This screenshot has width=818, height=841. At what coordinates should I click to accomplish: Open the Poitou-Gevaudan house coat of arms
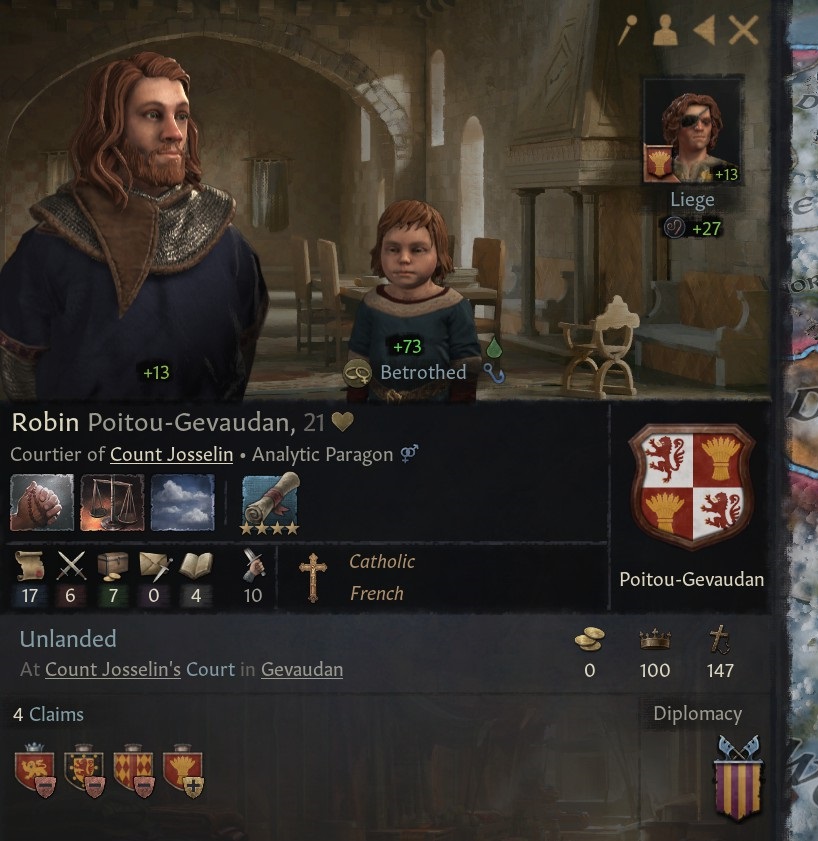(x=691, y=487)
